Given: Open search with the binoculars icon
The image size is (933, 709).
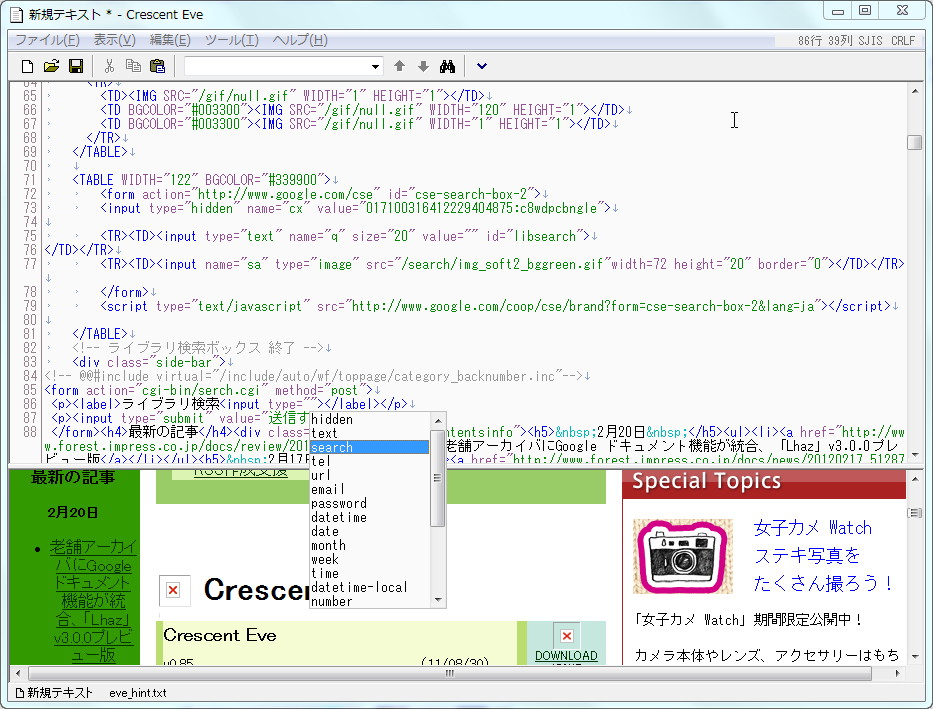Looking at the screenshot, I should point(447,66).
